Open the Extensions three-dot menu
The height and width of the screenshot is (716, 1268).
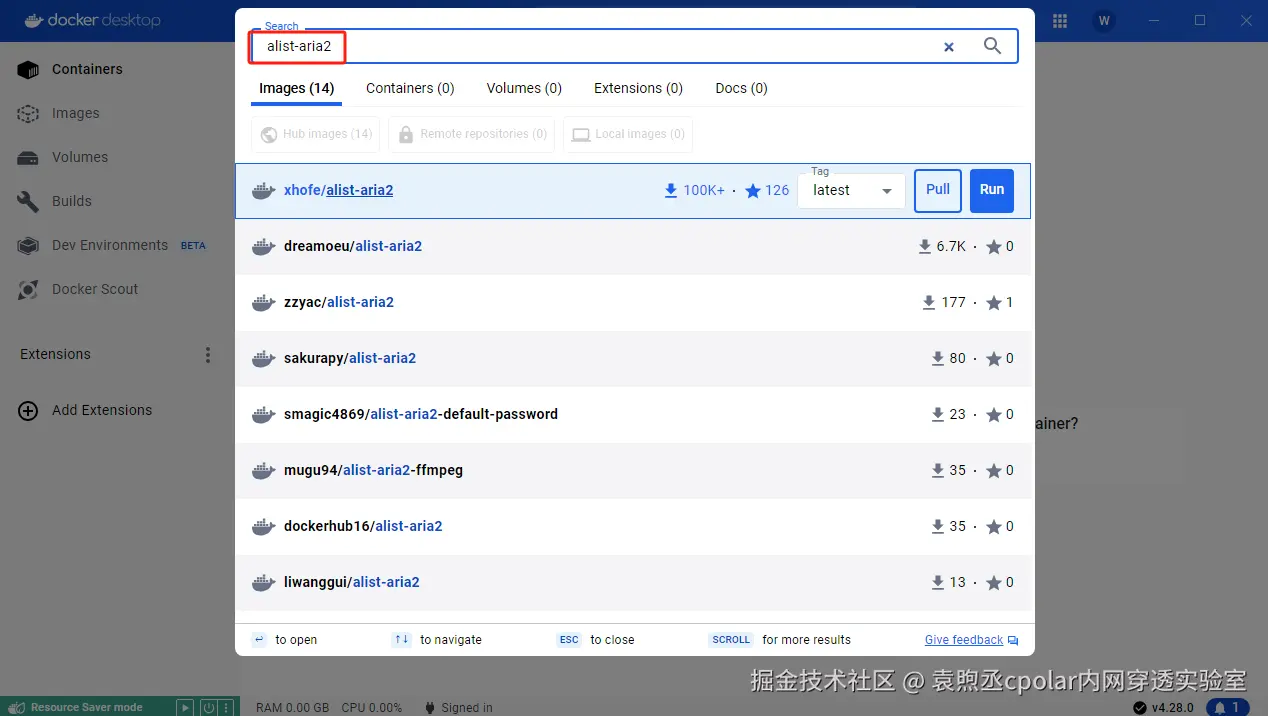(208, 355)
